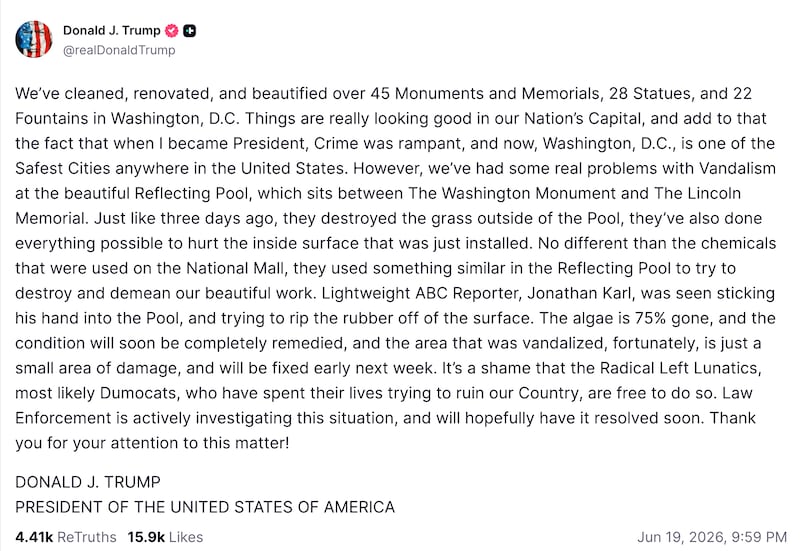Open the Donald J. Trump display name
800x551 pixels.
click(112, 31)
